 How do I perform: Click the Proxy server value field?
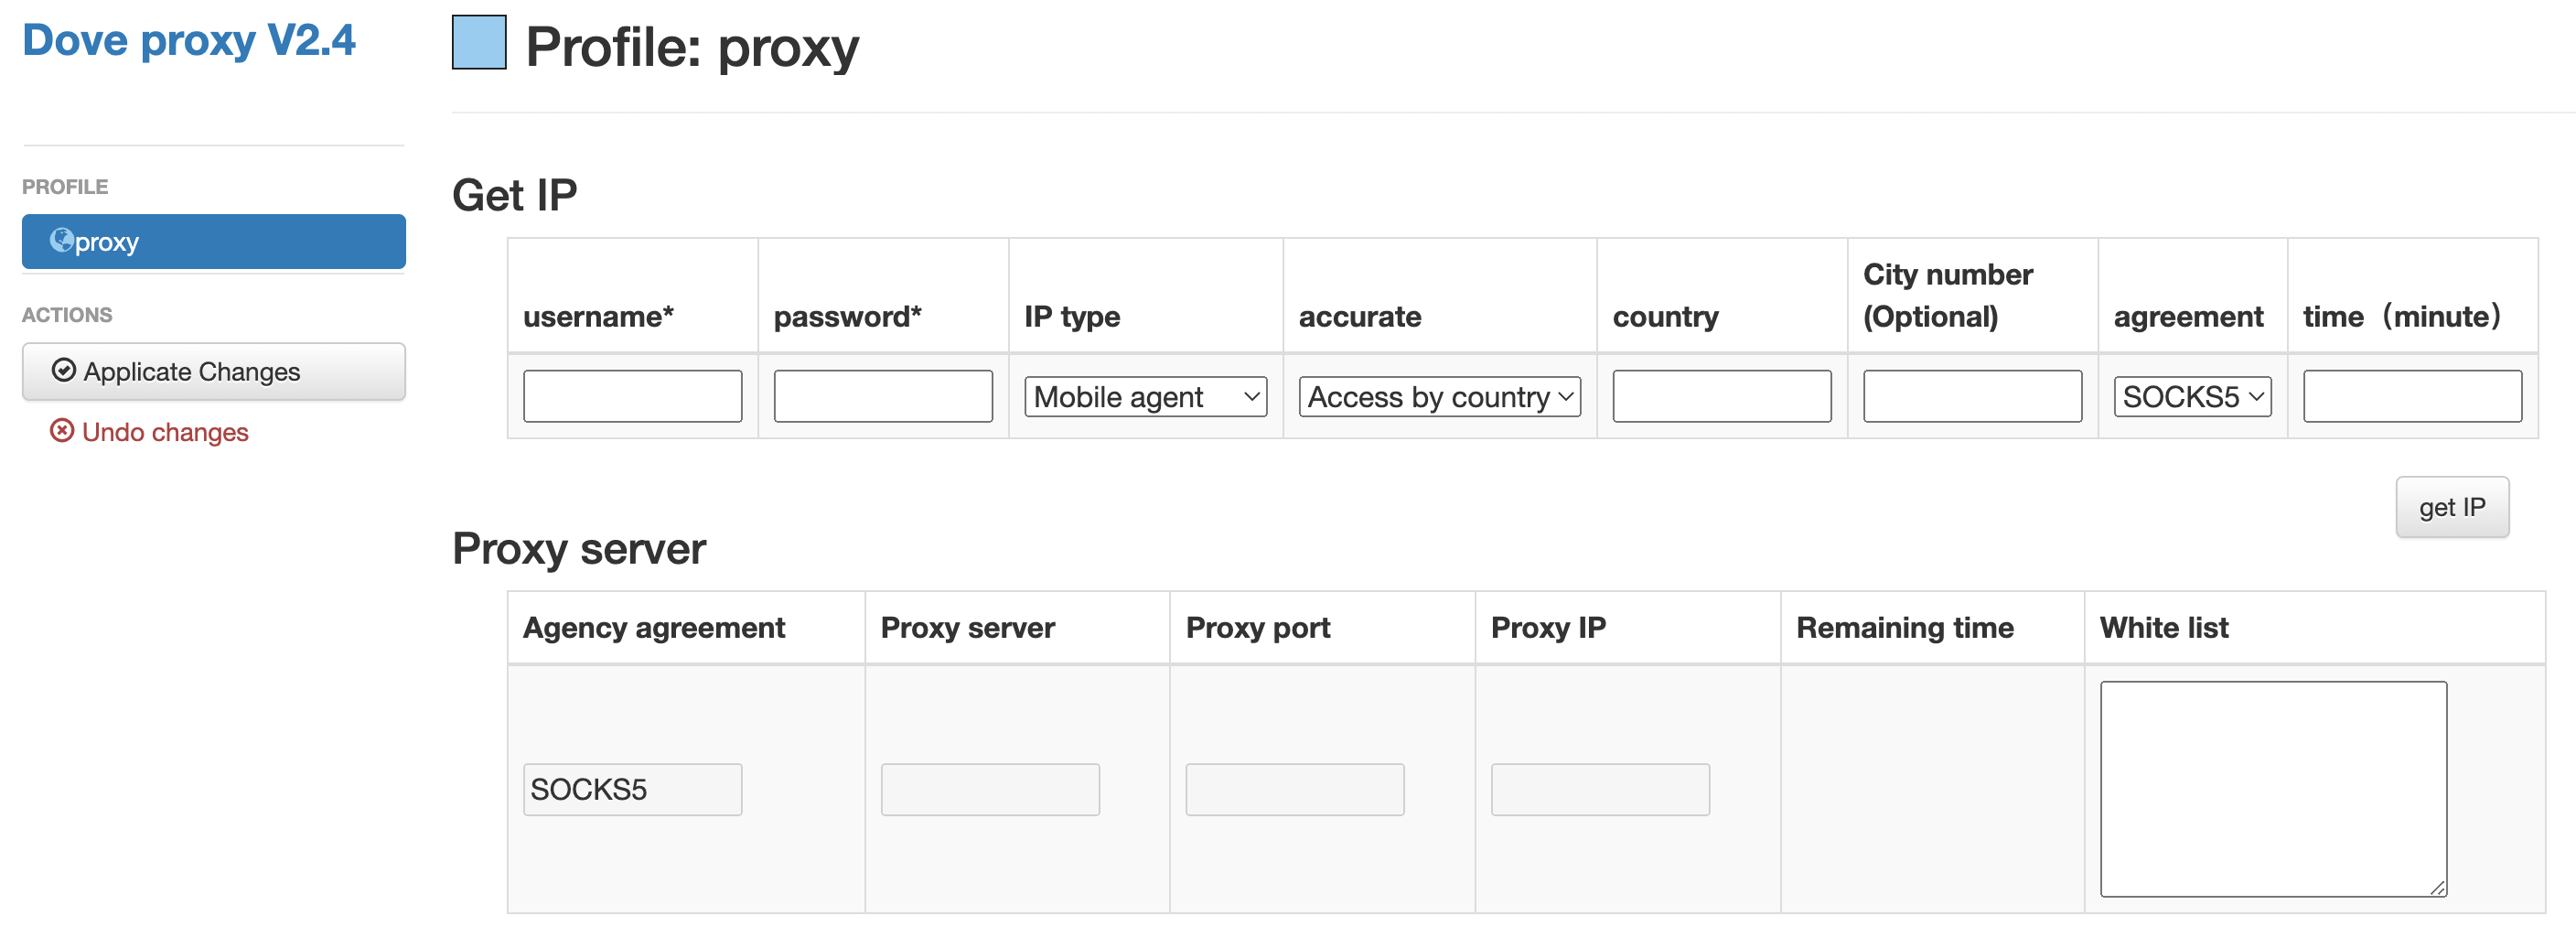tap(990, 790)
